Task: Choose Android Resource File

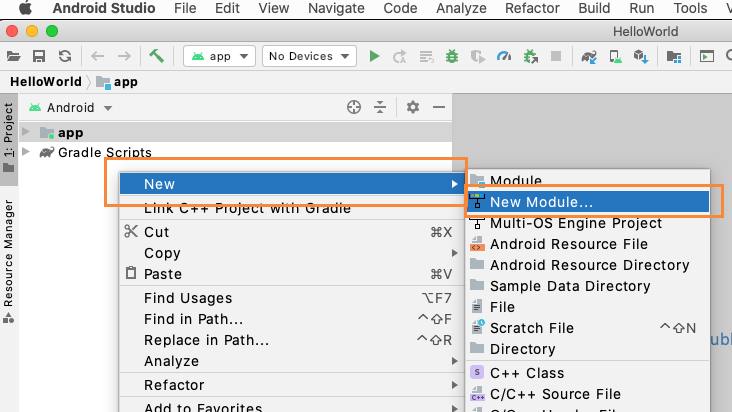Action: point(588,244)
